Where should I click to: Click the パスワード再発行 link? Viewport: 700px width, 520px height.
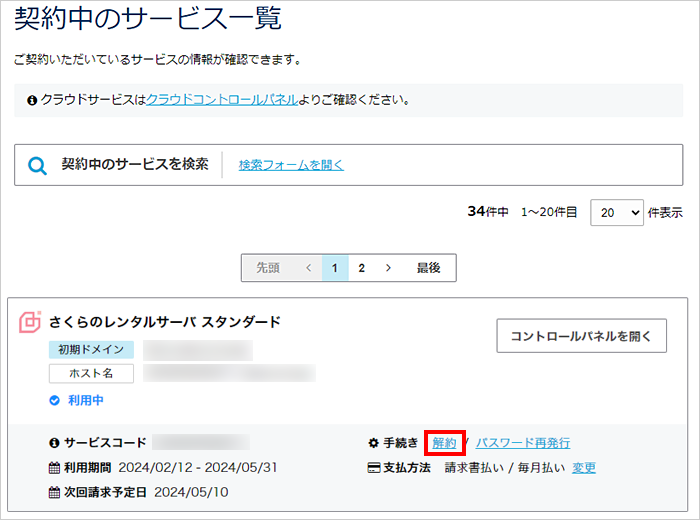point(523,443)
